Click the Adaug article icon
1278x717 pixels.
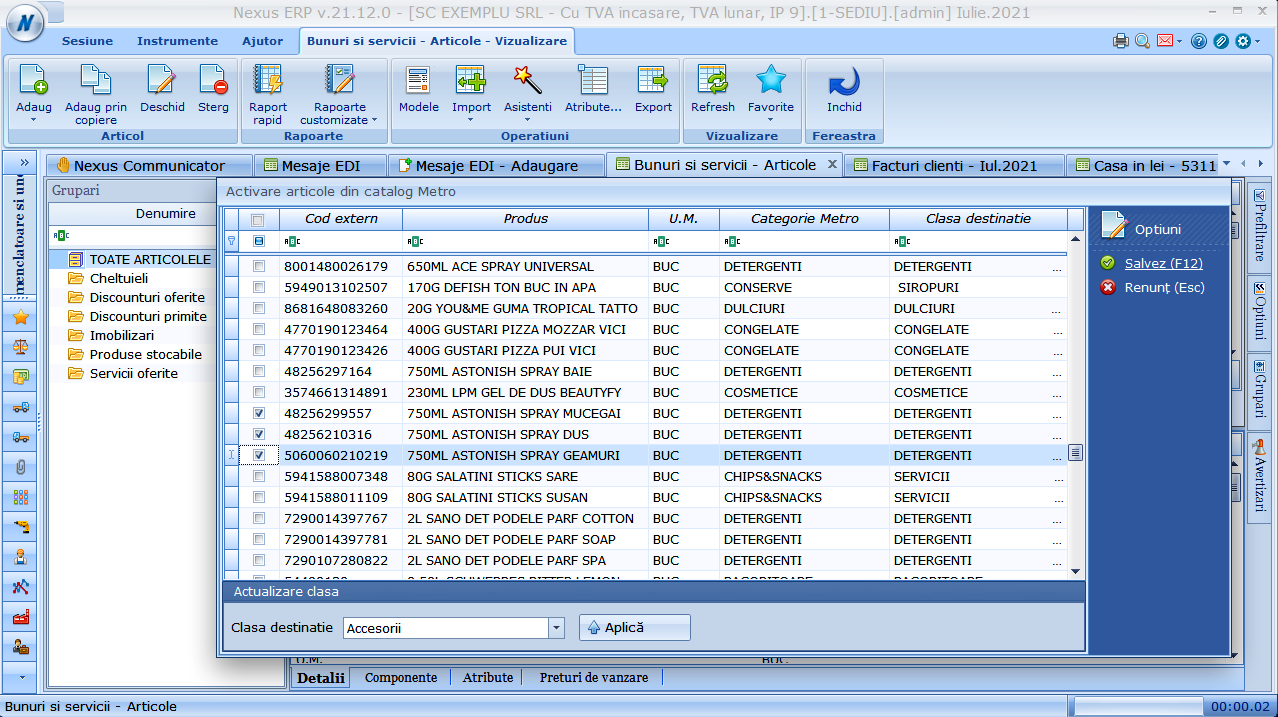[34, 80]
